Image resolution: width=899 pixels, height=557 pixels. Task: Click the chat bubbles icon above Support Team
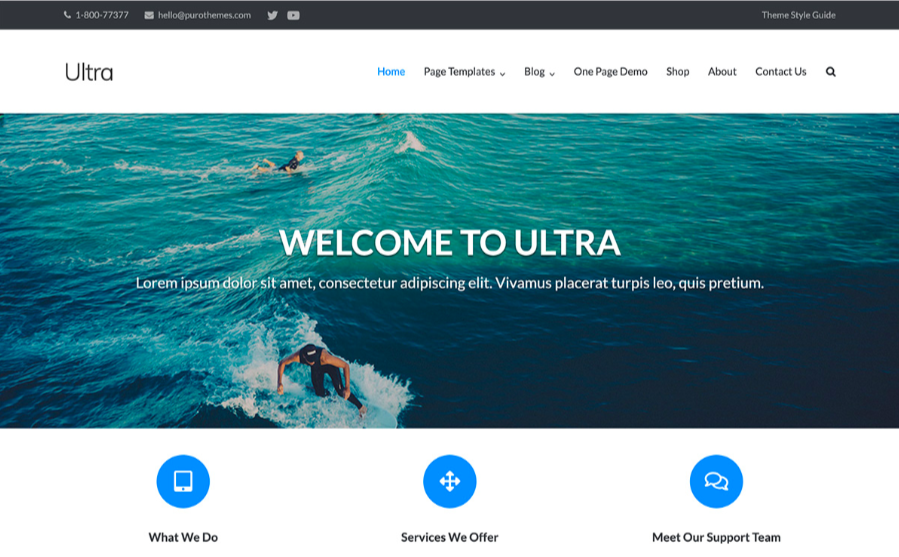pyautogui.click(x=716, y=481)
